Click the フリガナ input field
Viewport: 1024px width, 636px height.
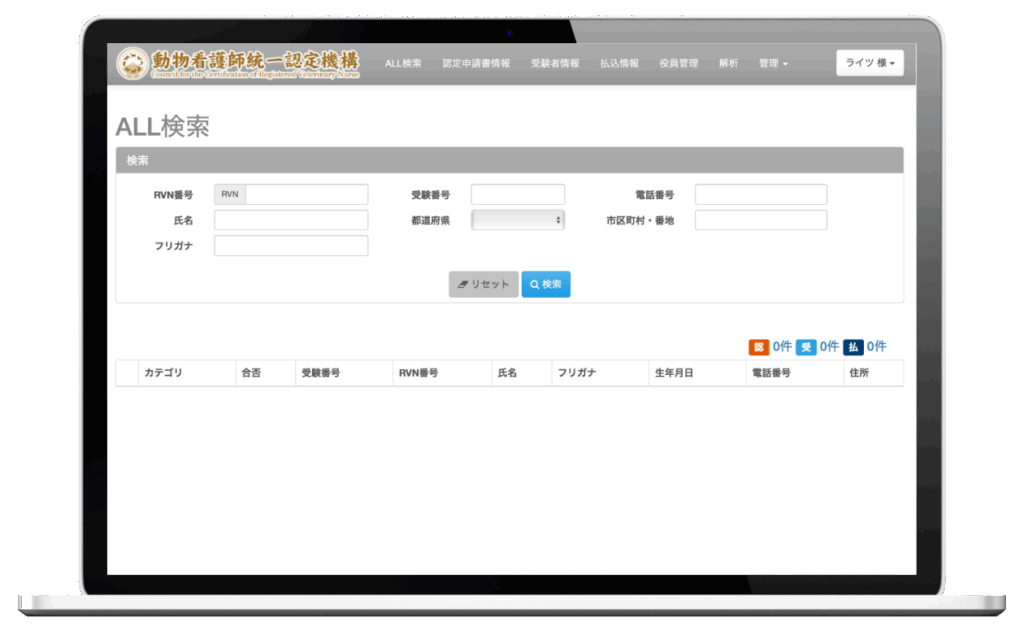pos(291,246)
